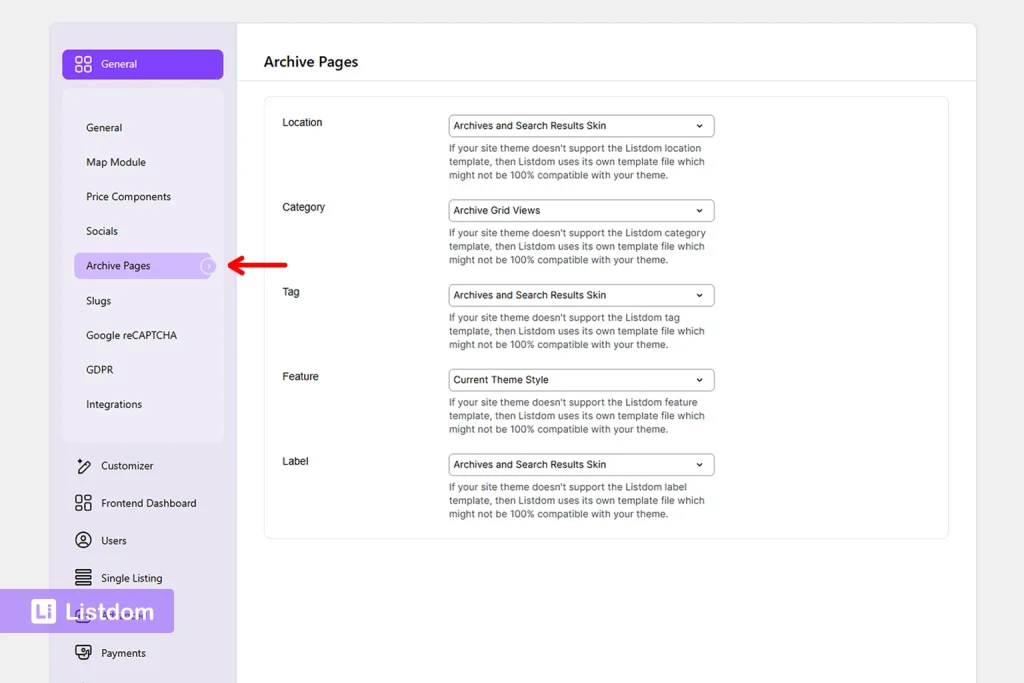Screen dimensions: 1024x683
Task: Open the Feature dropdown showing Current Theme Style
Action: point(581,380)
